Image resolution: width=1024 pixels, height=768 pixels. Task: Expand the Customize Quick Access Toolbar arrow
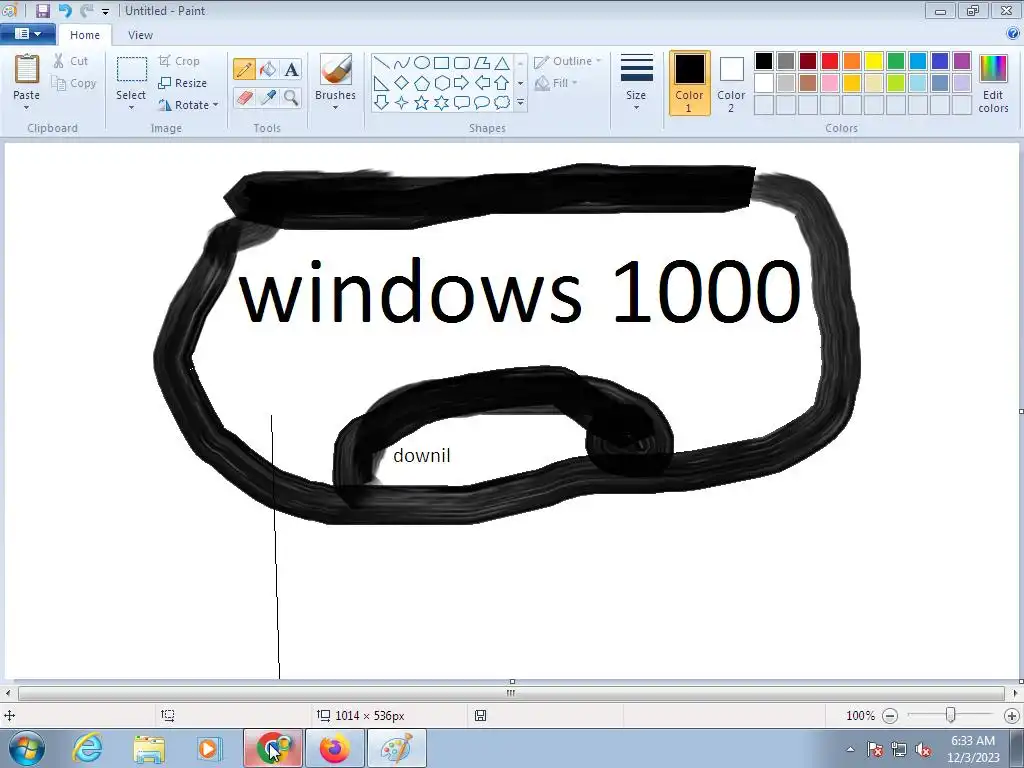click(x=105, y=11)
